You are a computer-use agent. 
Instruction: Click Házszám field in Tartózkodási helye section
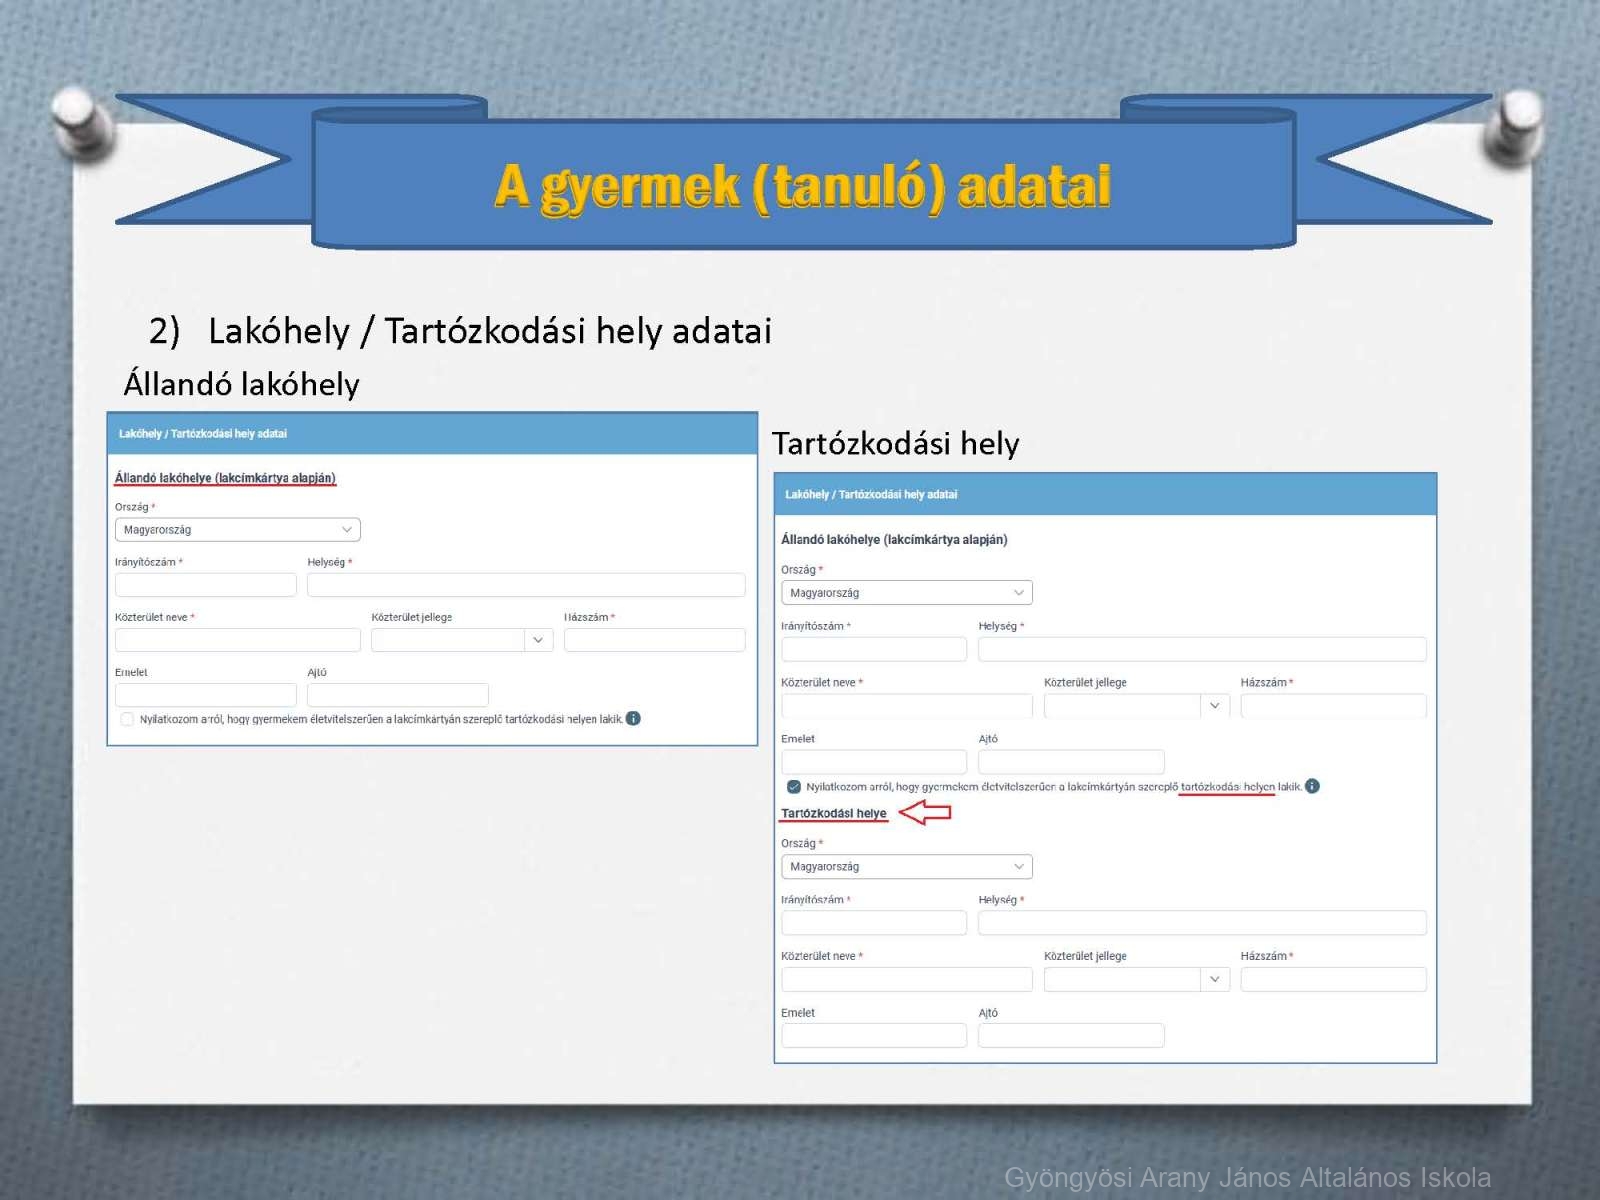pyautogui.click(x=1332, y=979)
